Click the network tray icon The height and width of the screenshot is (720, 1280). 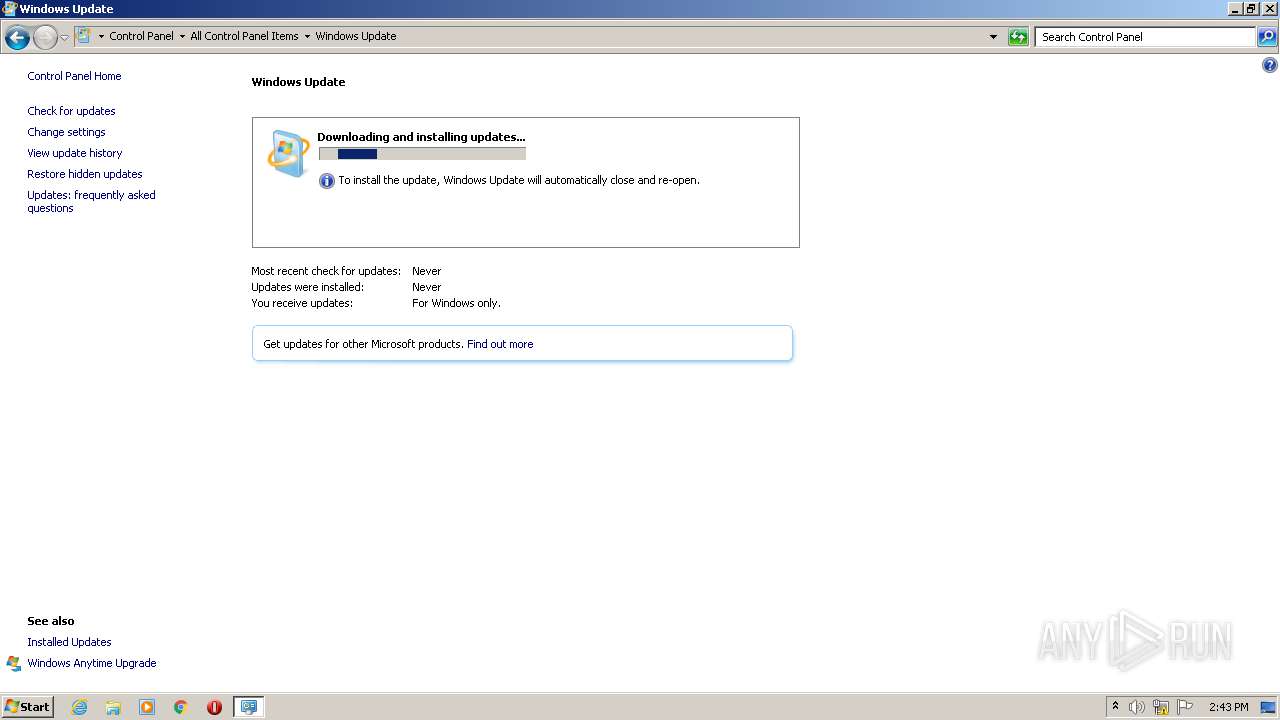coord(1161,707)
